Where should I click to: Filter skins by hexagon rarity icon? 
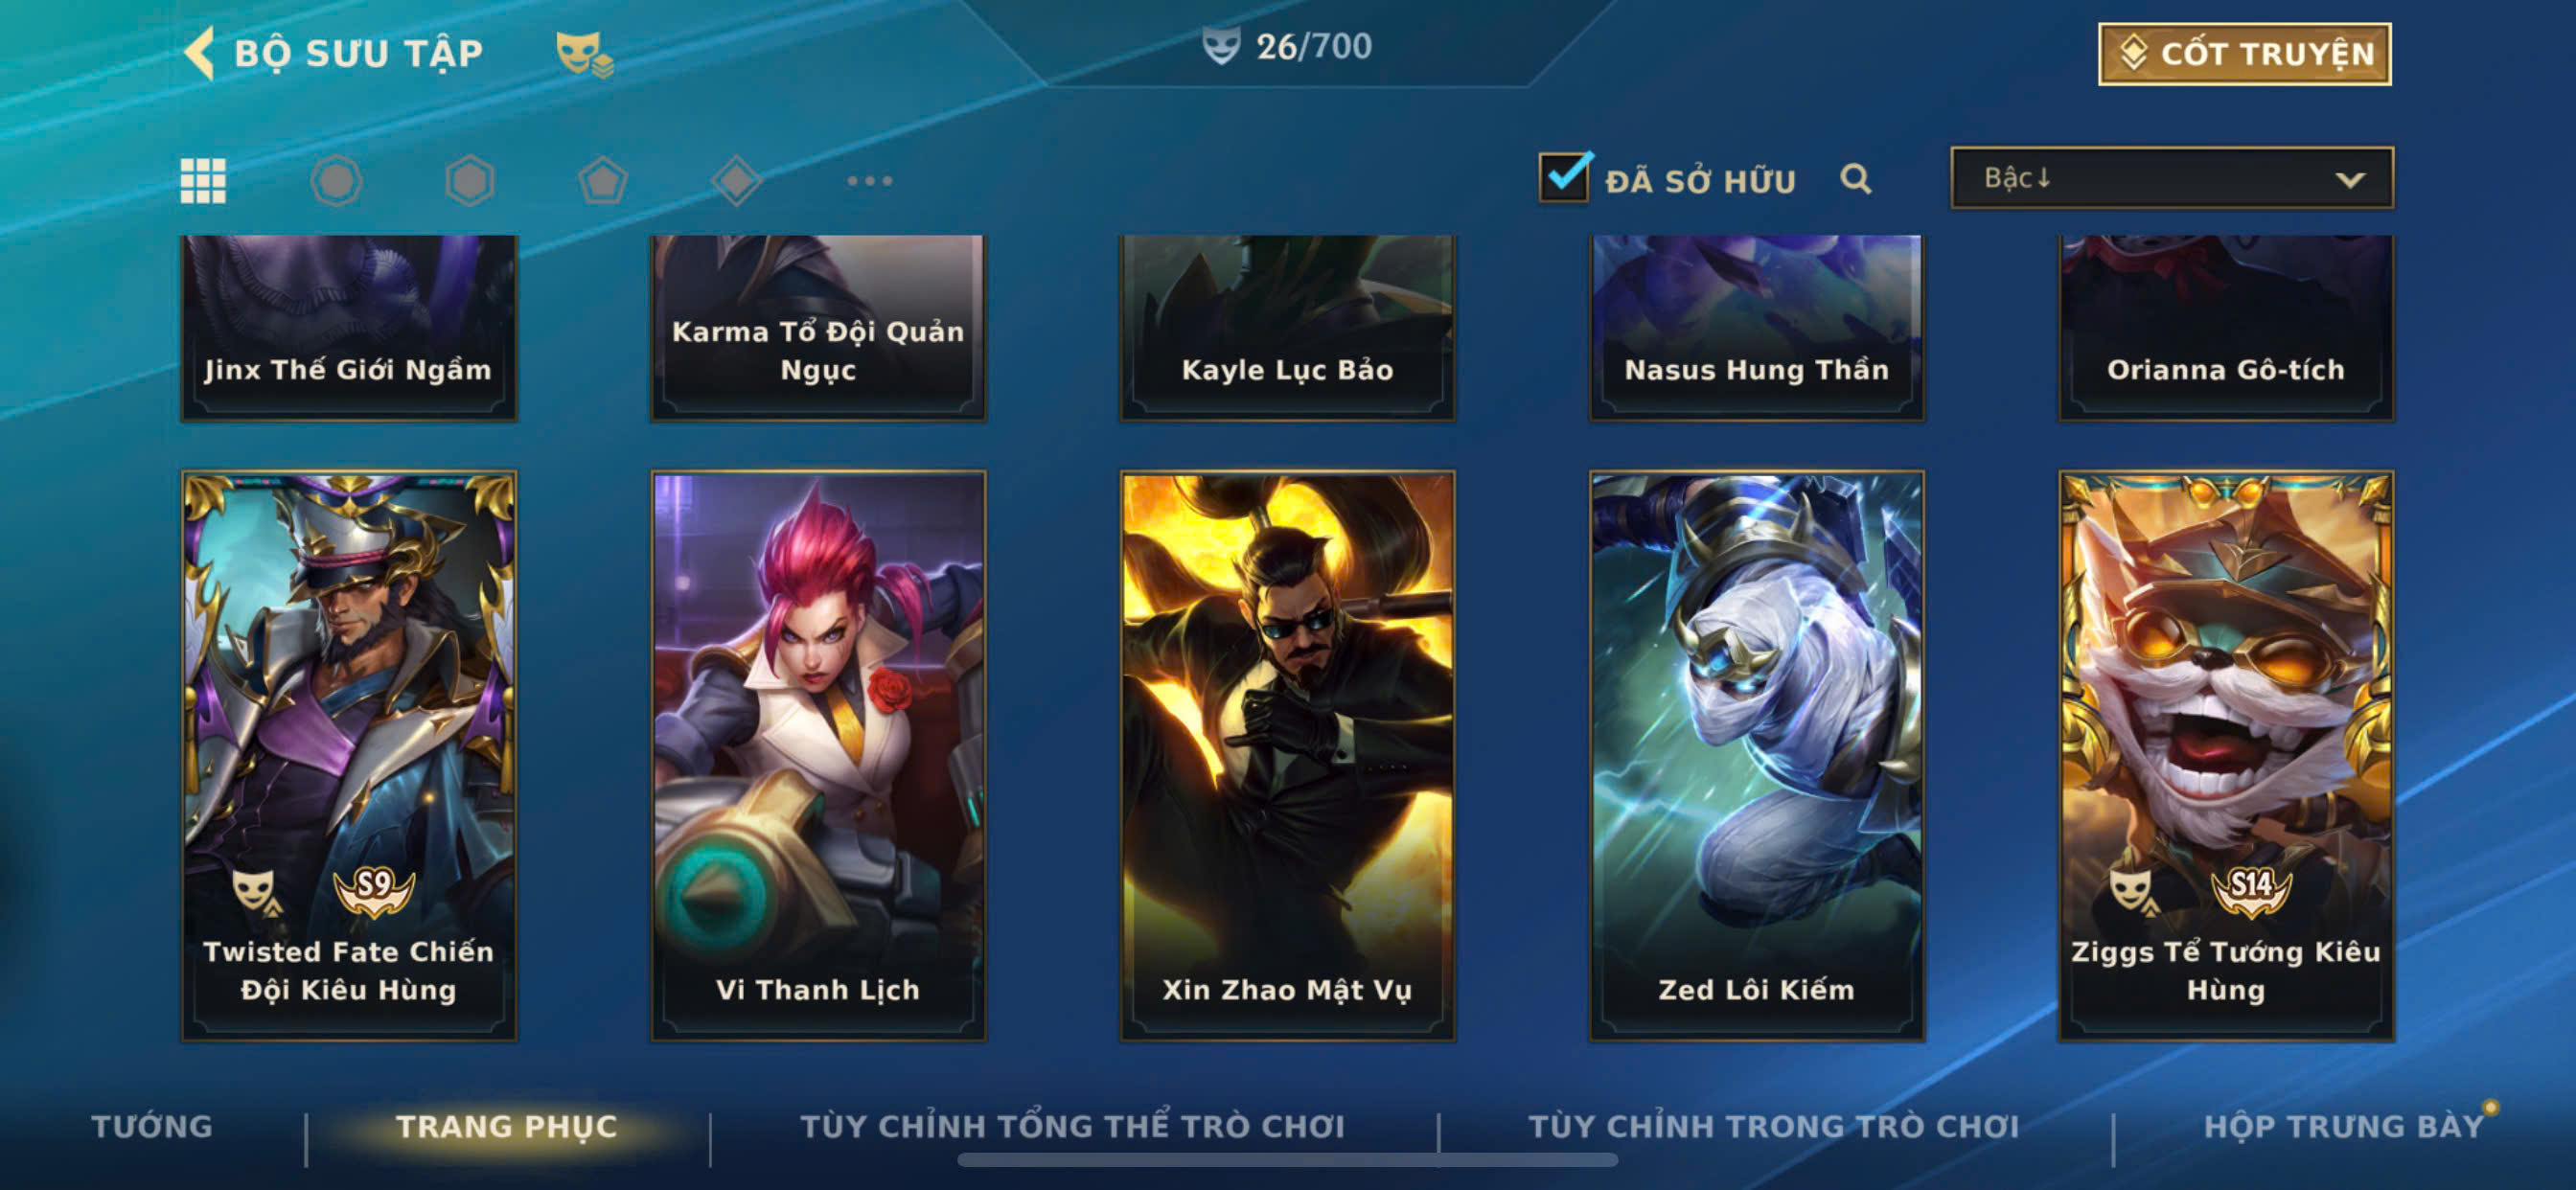click(x=470, y=181)
